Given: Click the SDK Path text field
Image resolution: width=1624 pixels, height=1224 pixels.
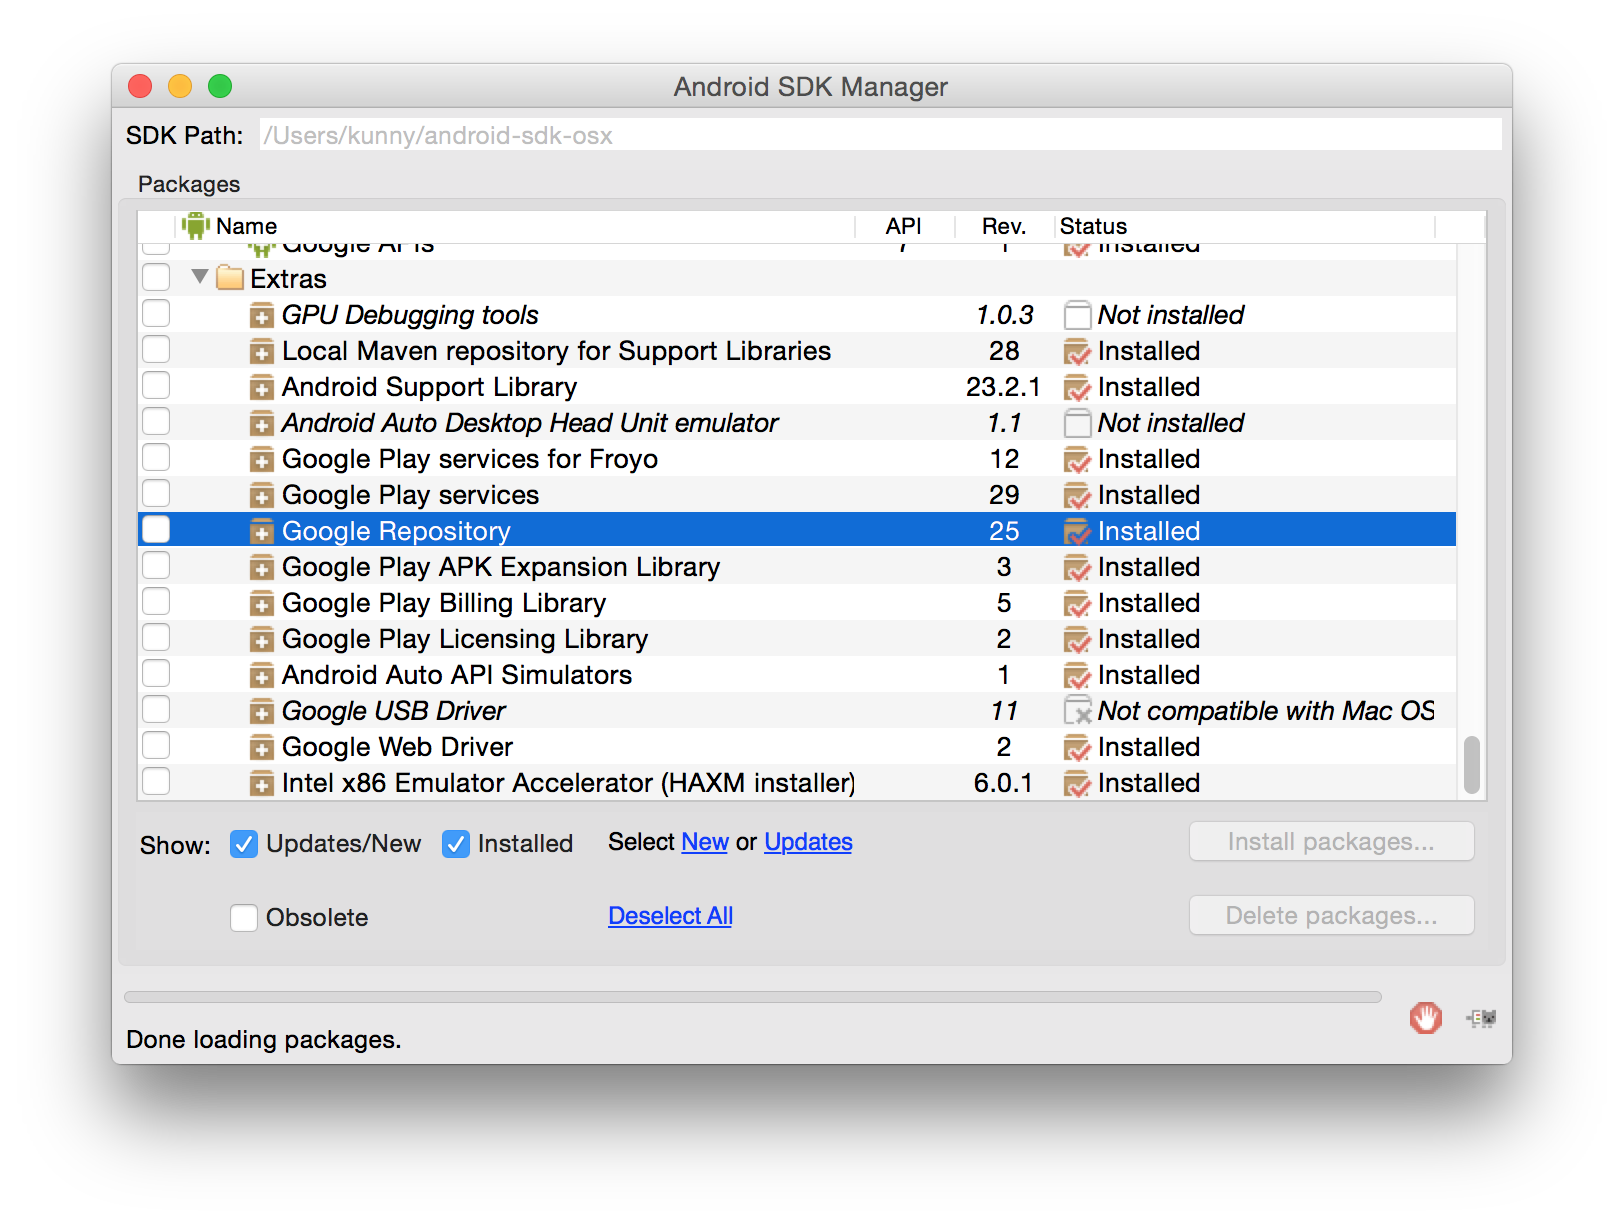Looking at the screenshot, I should (880, 135).
